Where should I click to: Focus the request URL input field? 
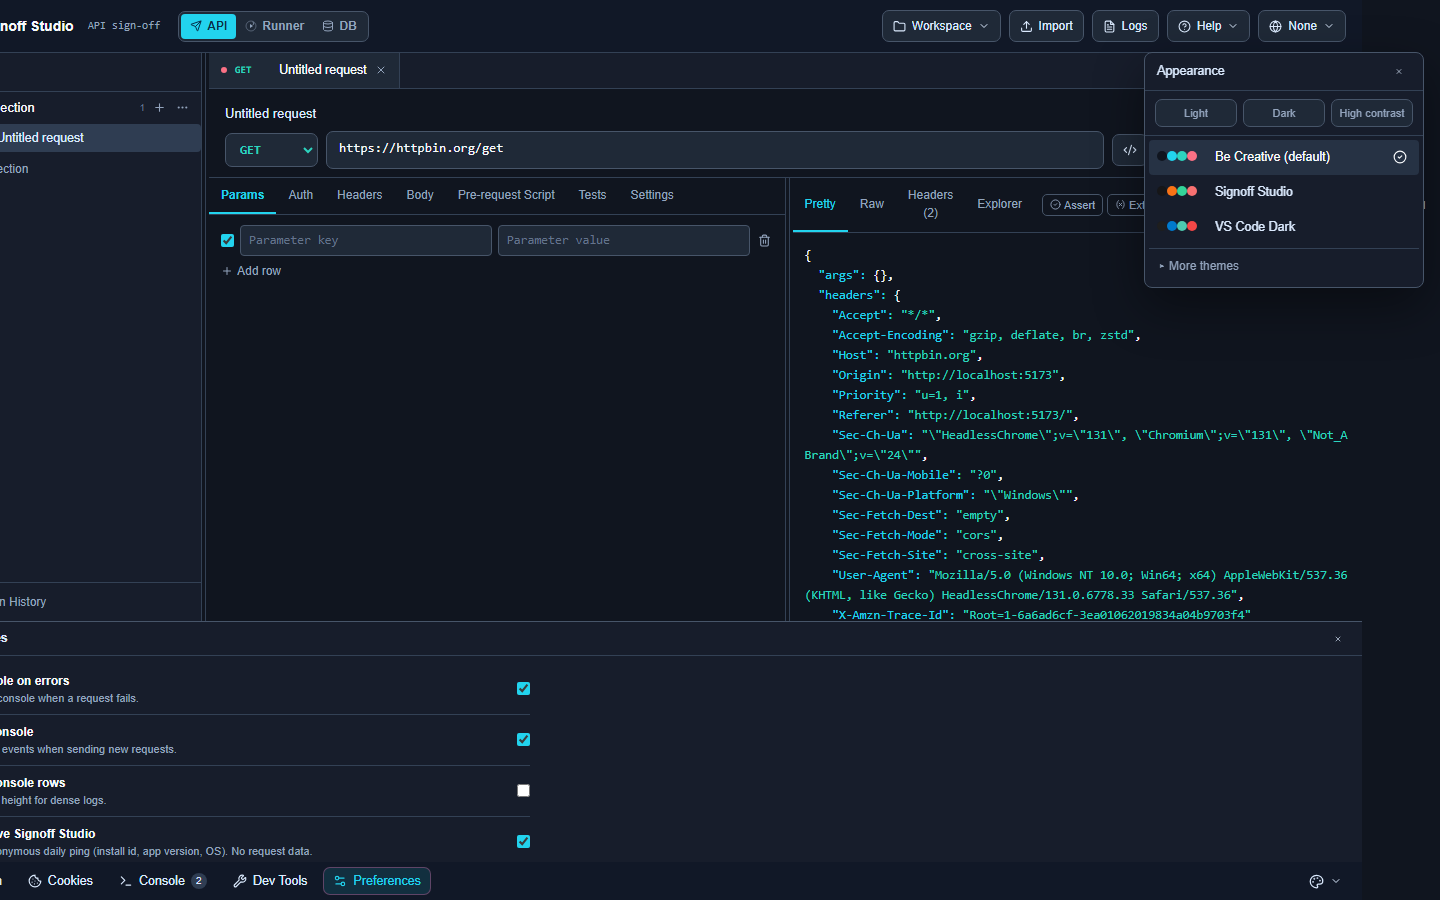(715, 149)
